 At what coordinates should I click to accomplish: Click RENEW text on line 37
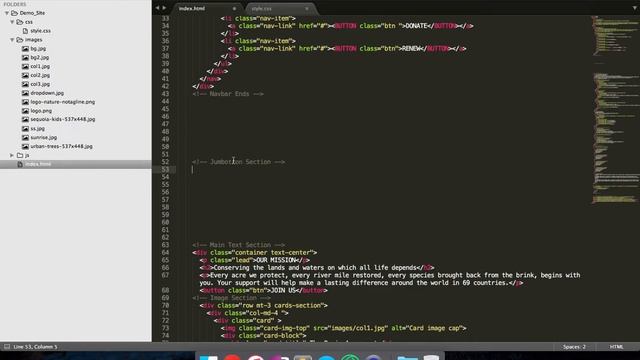click(x=411, y=49)
